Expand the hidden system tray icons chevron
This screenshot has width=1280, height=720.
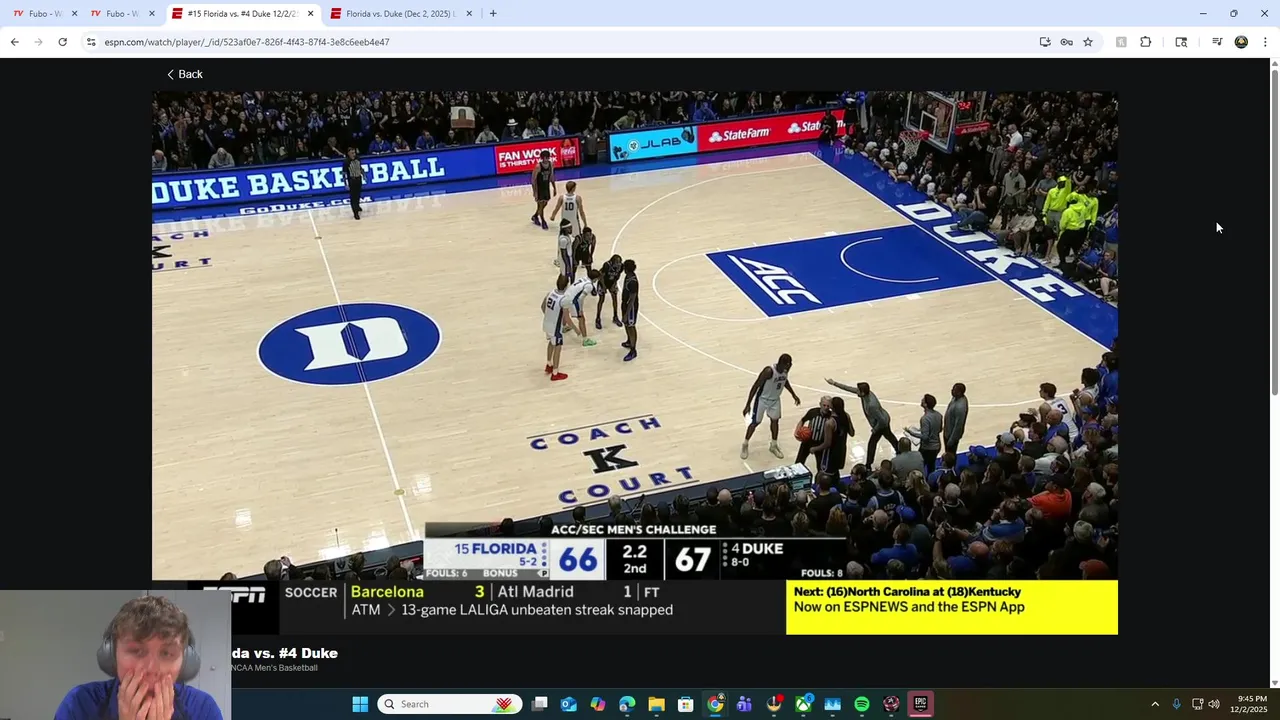click(x=1155, y=704)
